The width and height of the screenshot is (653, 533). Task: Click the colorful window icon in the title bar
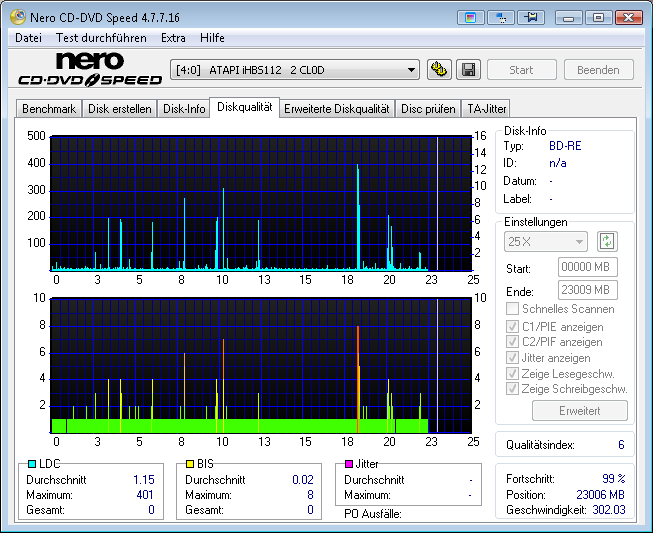point(471,18)
